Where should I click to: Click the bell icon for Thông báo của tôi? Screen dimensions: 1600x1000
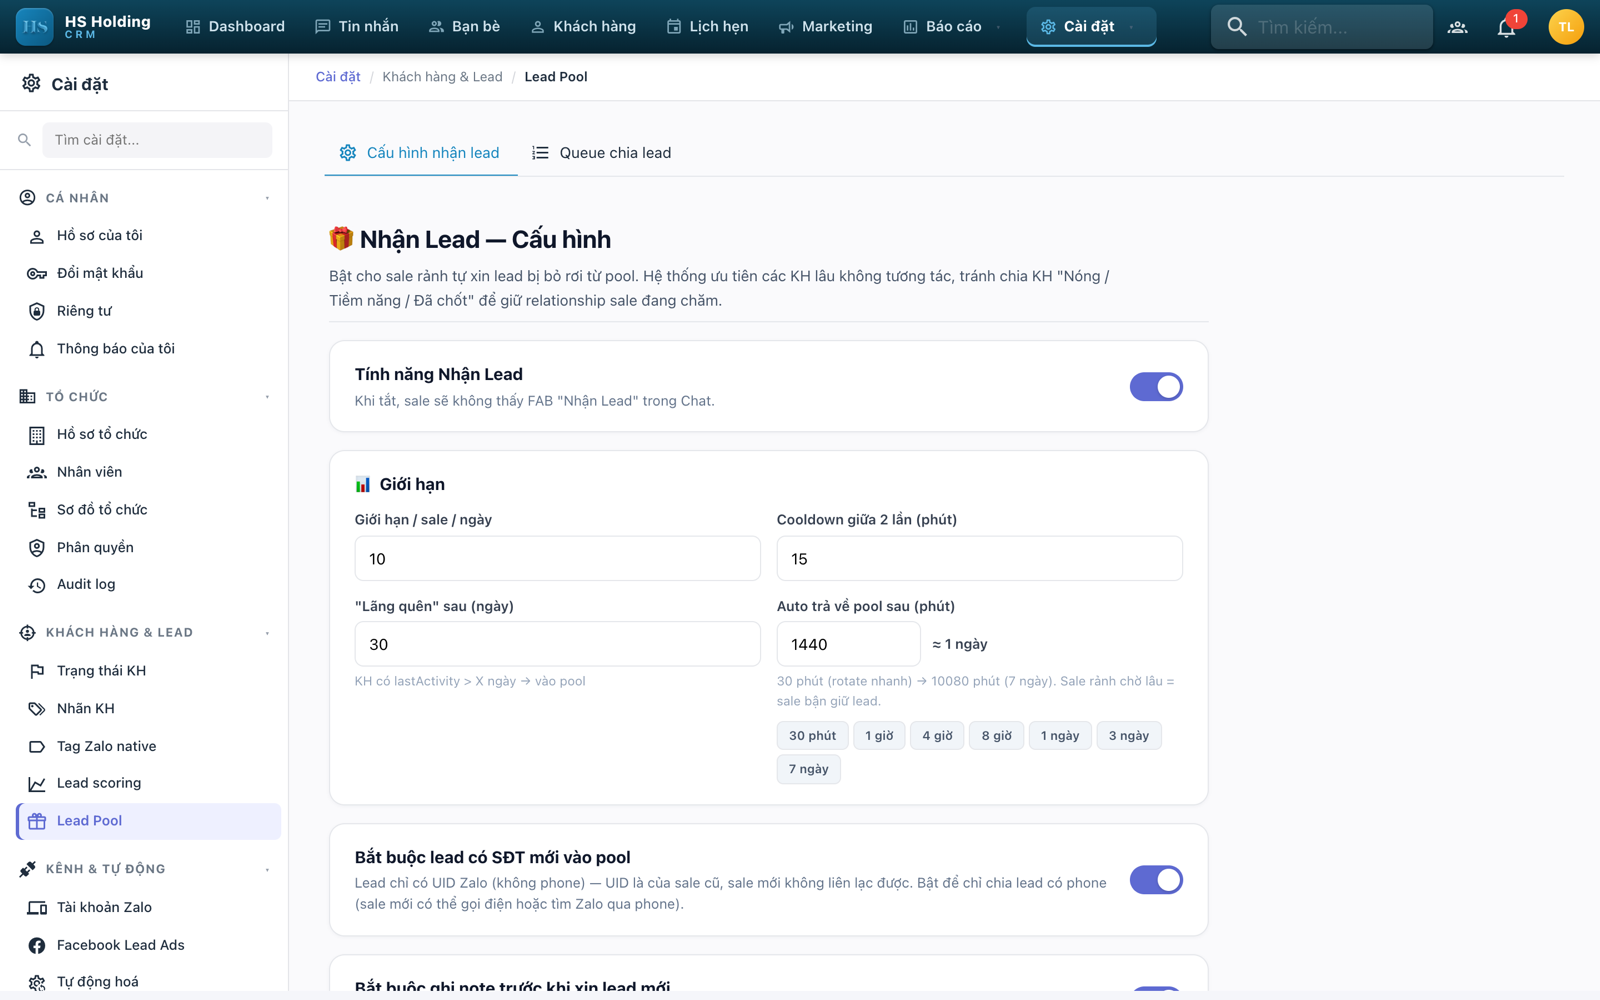[x=36, y=349]
